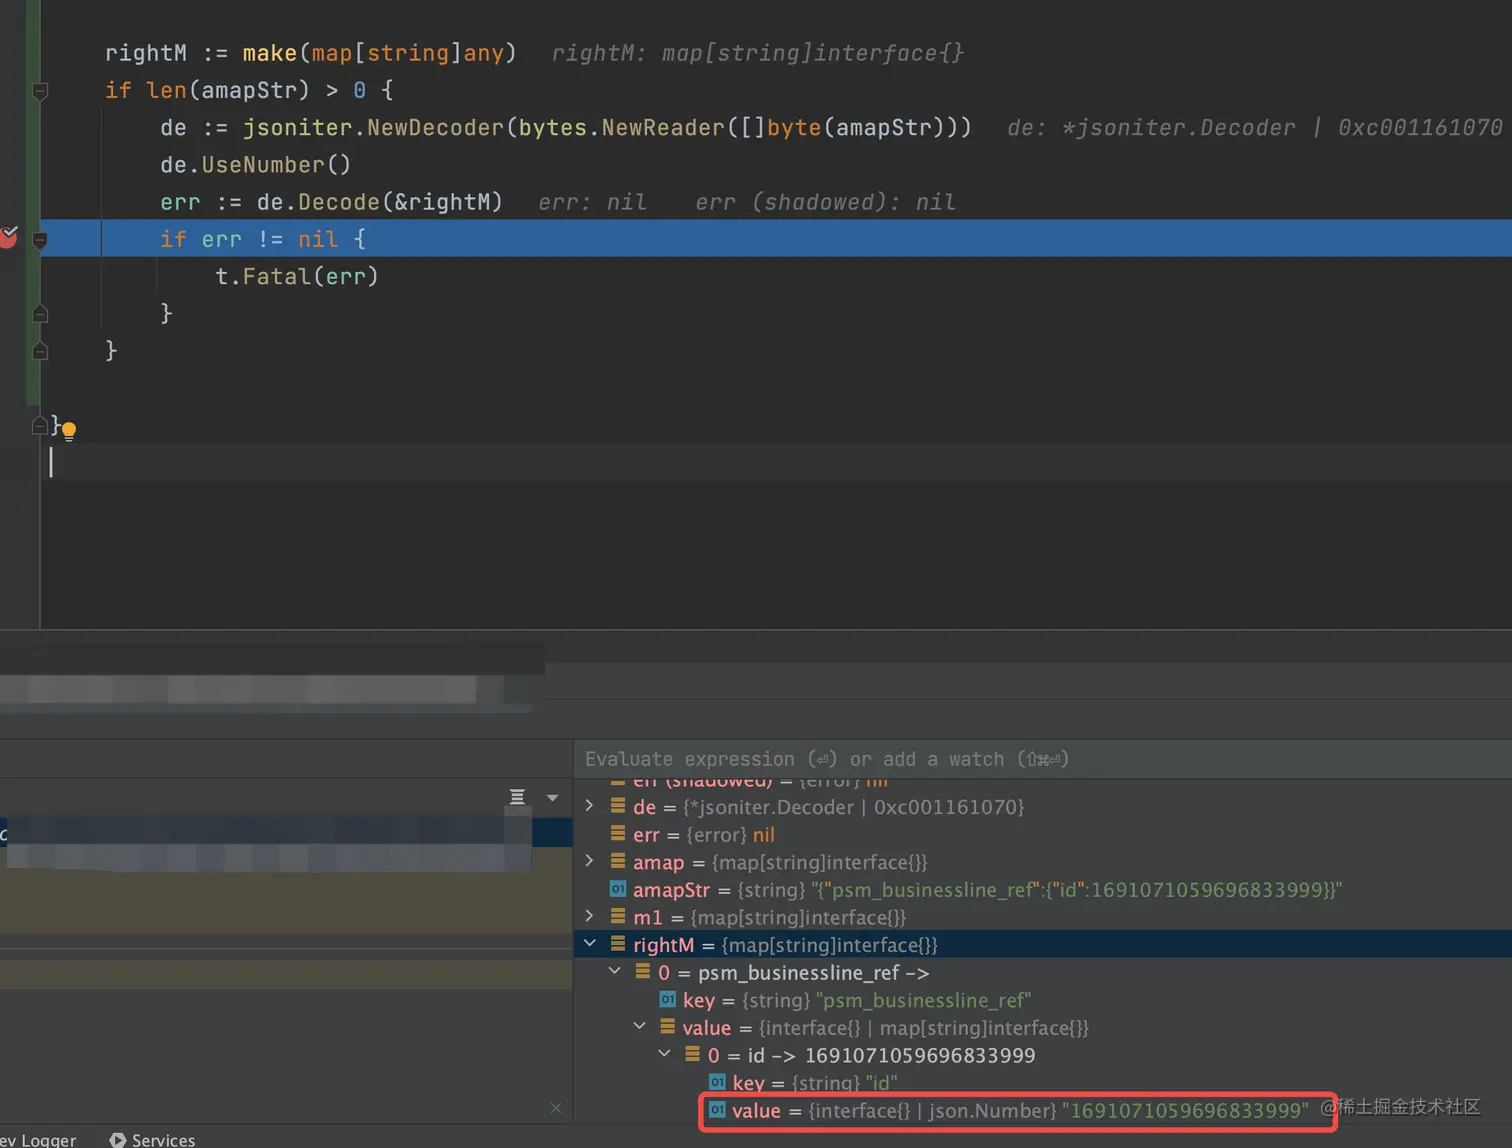Expand the 'de' variable node
Screen dimensions: 1512x1148
589,806
